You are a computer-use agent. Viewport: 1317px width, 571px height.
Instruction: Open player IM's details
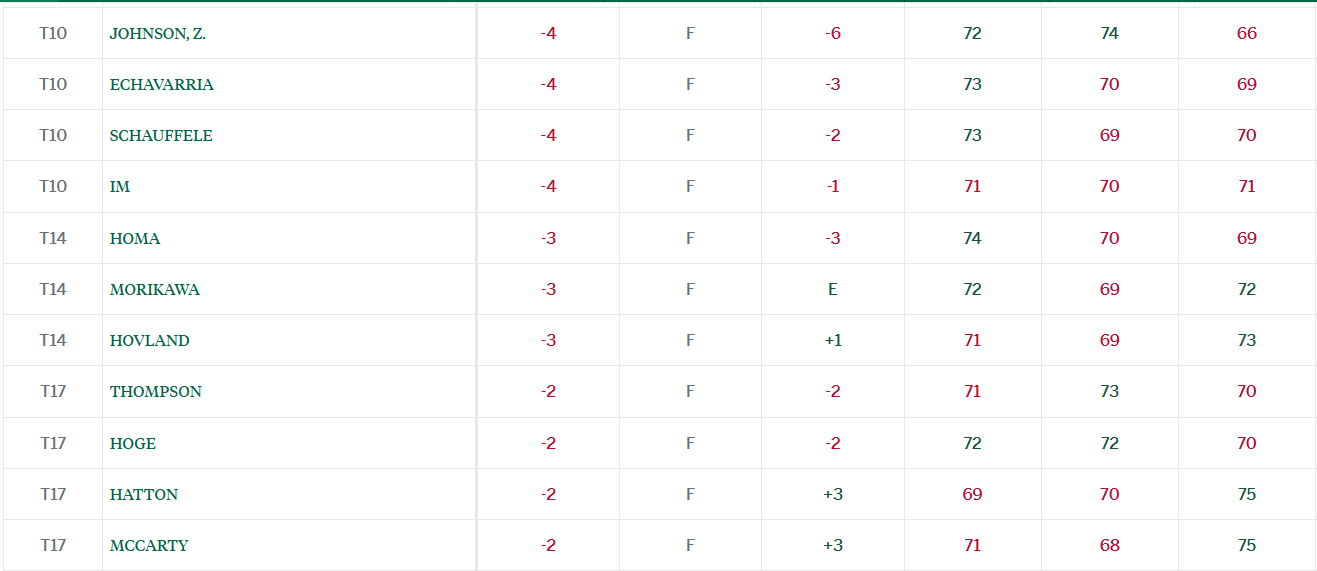click(120, 186)
